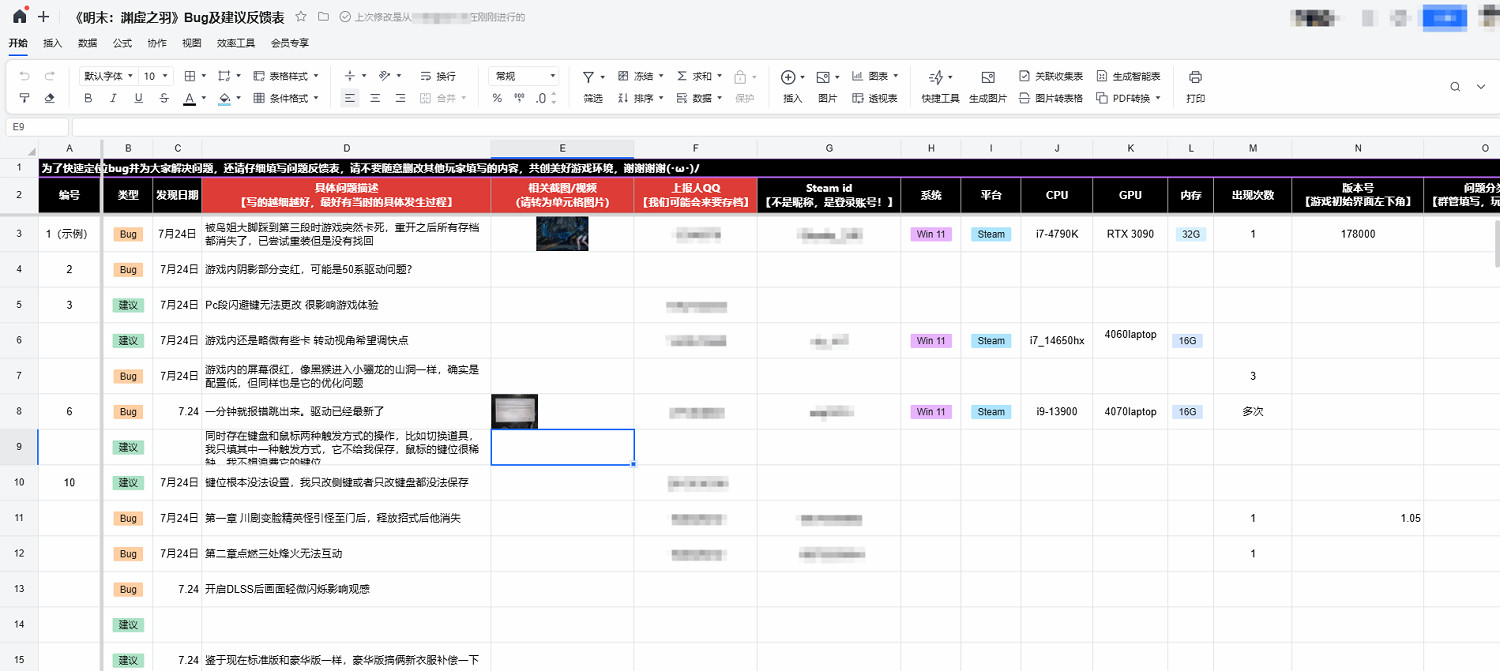Open the number format dropdown (常规)

(524, 76)
